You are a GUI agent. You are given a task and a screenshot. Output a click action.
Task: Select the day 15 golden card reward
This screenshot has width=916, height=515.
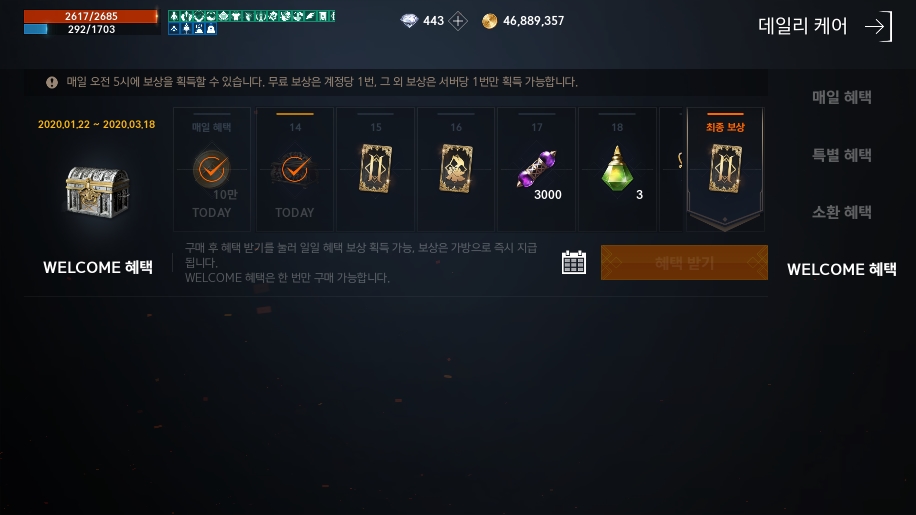[x=375, y=169]
